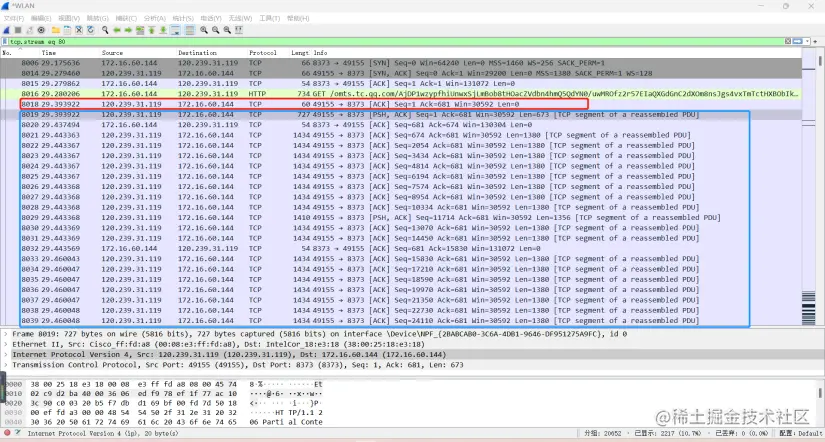The width and height of the screenshot is (825, 442).
Task: Zoom in the packet list text
Action: point(204,30)
